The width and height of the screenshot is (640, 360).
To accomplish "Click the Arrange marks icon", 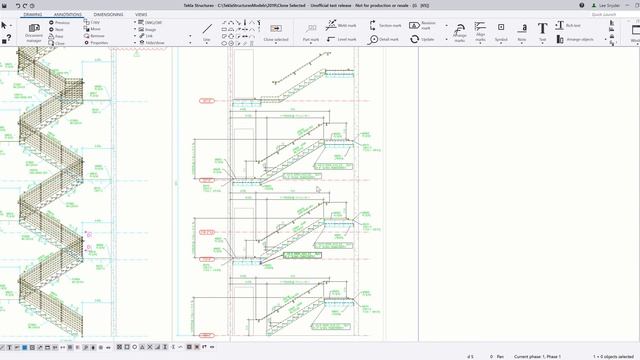I will pos(460,29).
